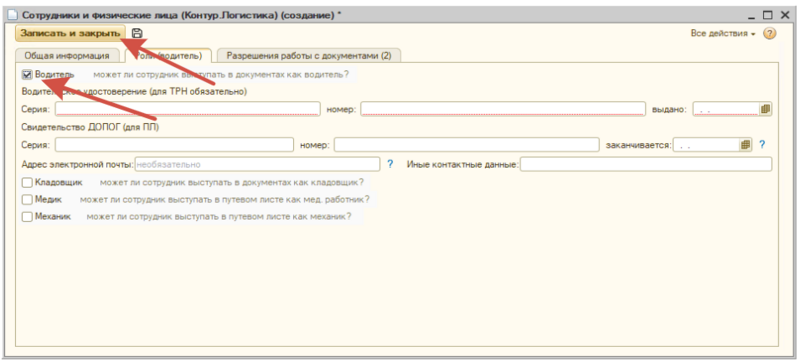Close the 'Сотрудники и физические лица' window
The image size is (800, 361).
tap(785, 15)
